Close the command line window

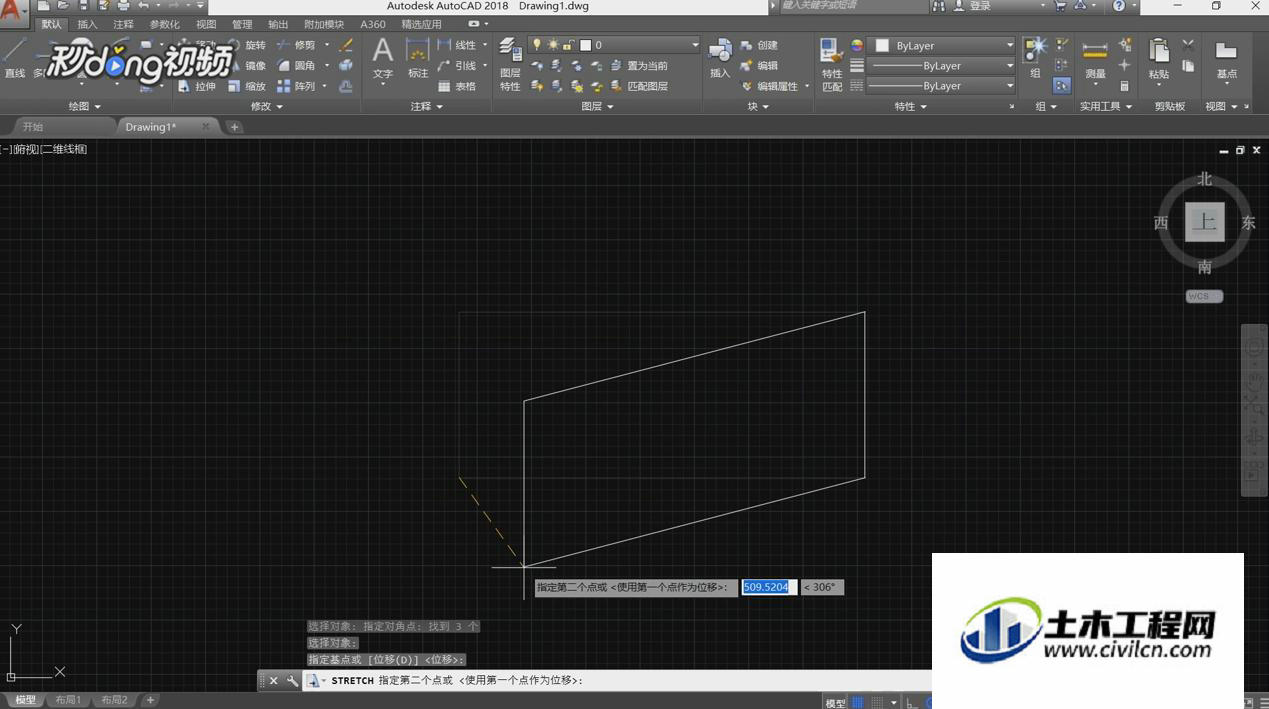[273, 680]
